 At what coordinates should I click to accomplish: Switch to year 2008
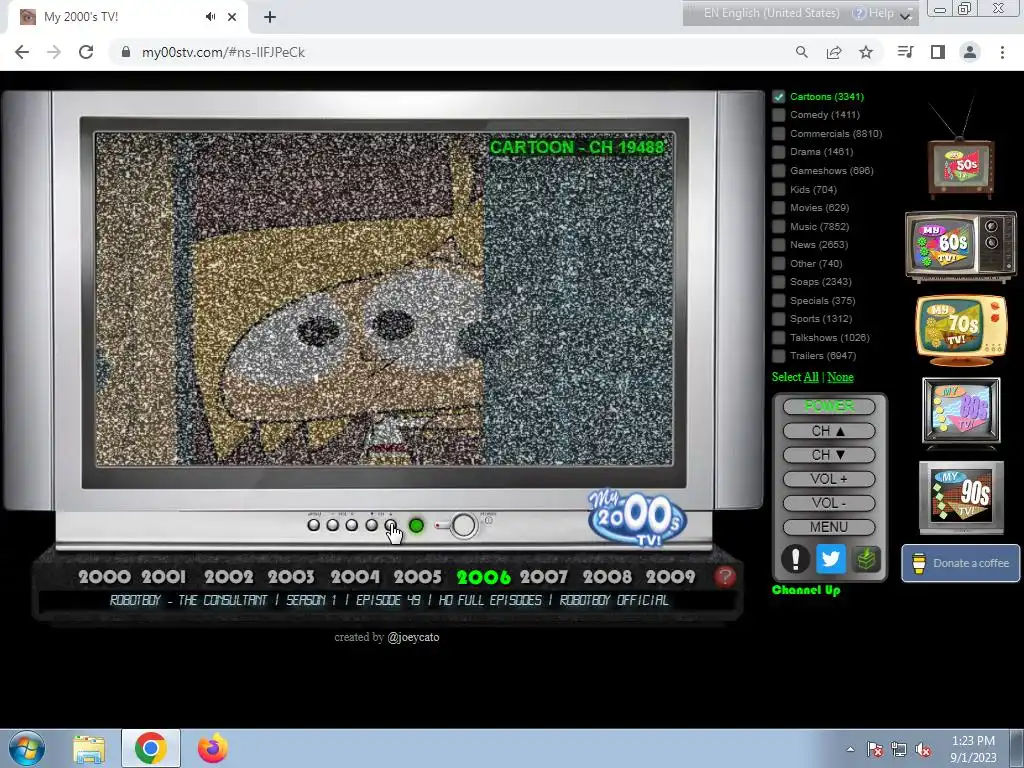coord(607,577)
